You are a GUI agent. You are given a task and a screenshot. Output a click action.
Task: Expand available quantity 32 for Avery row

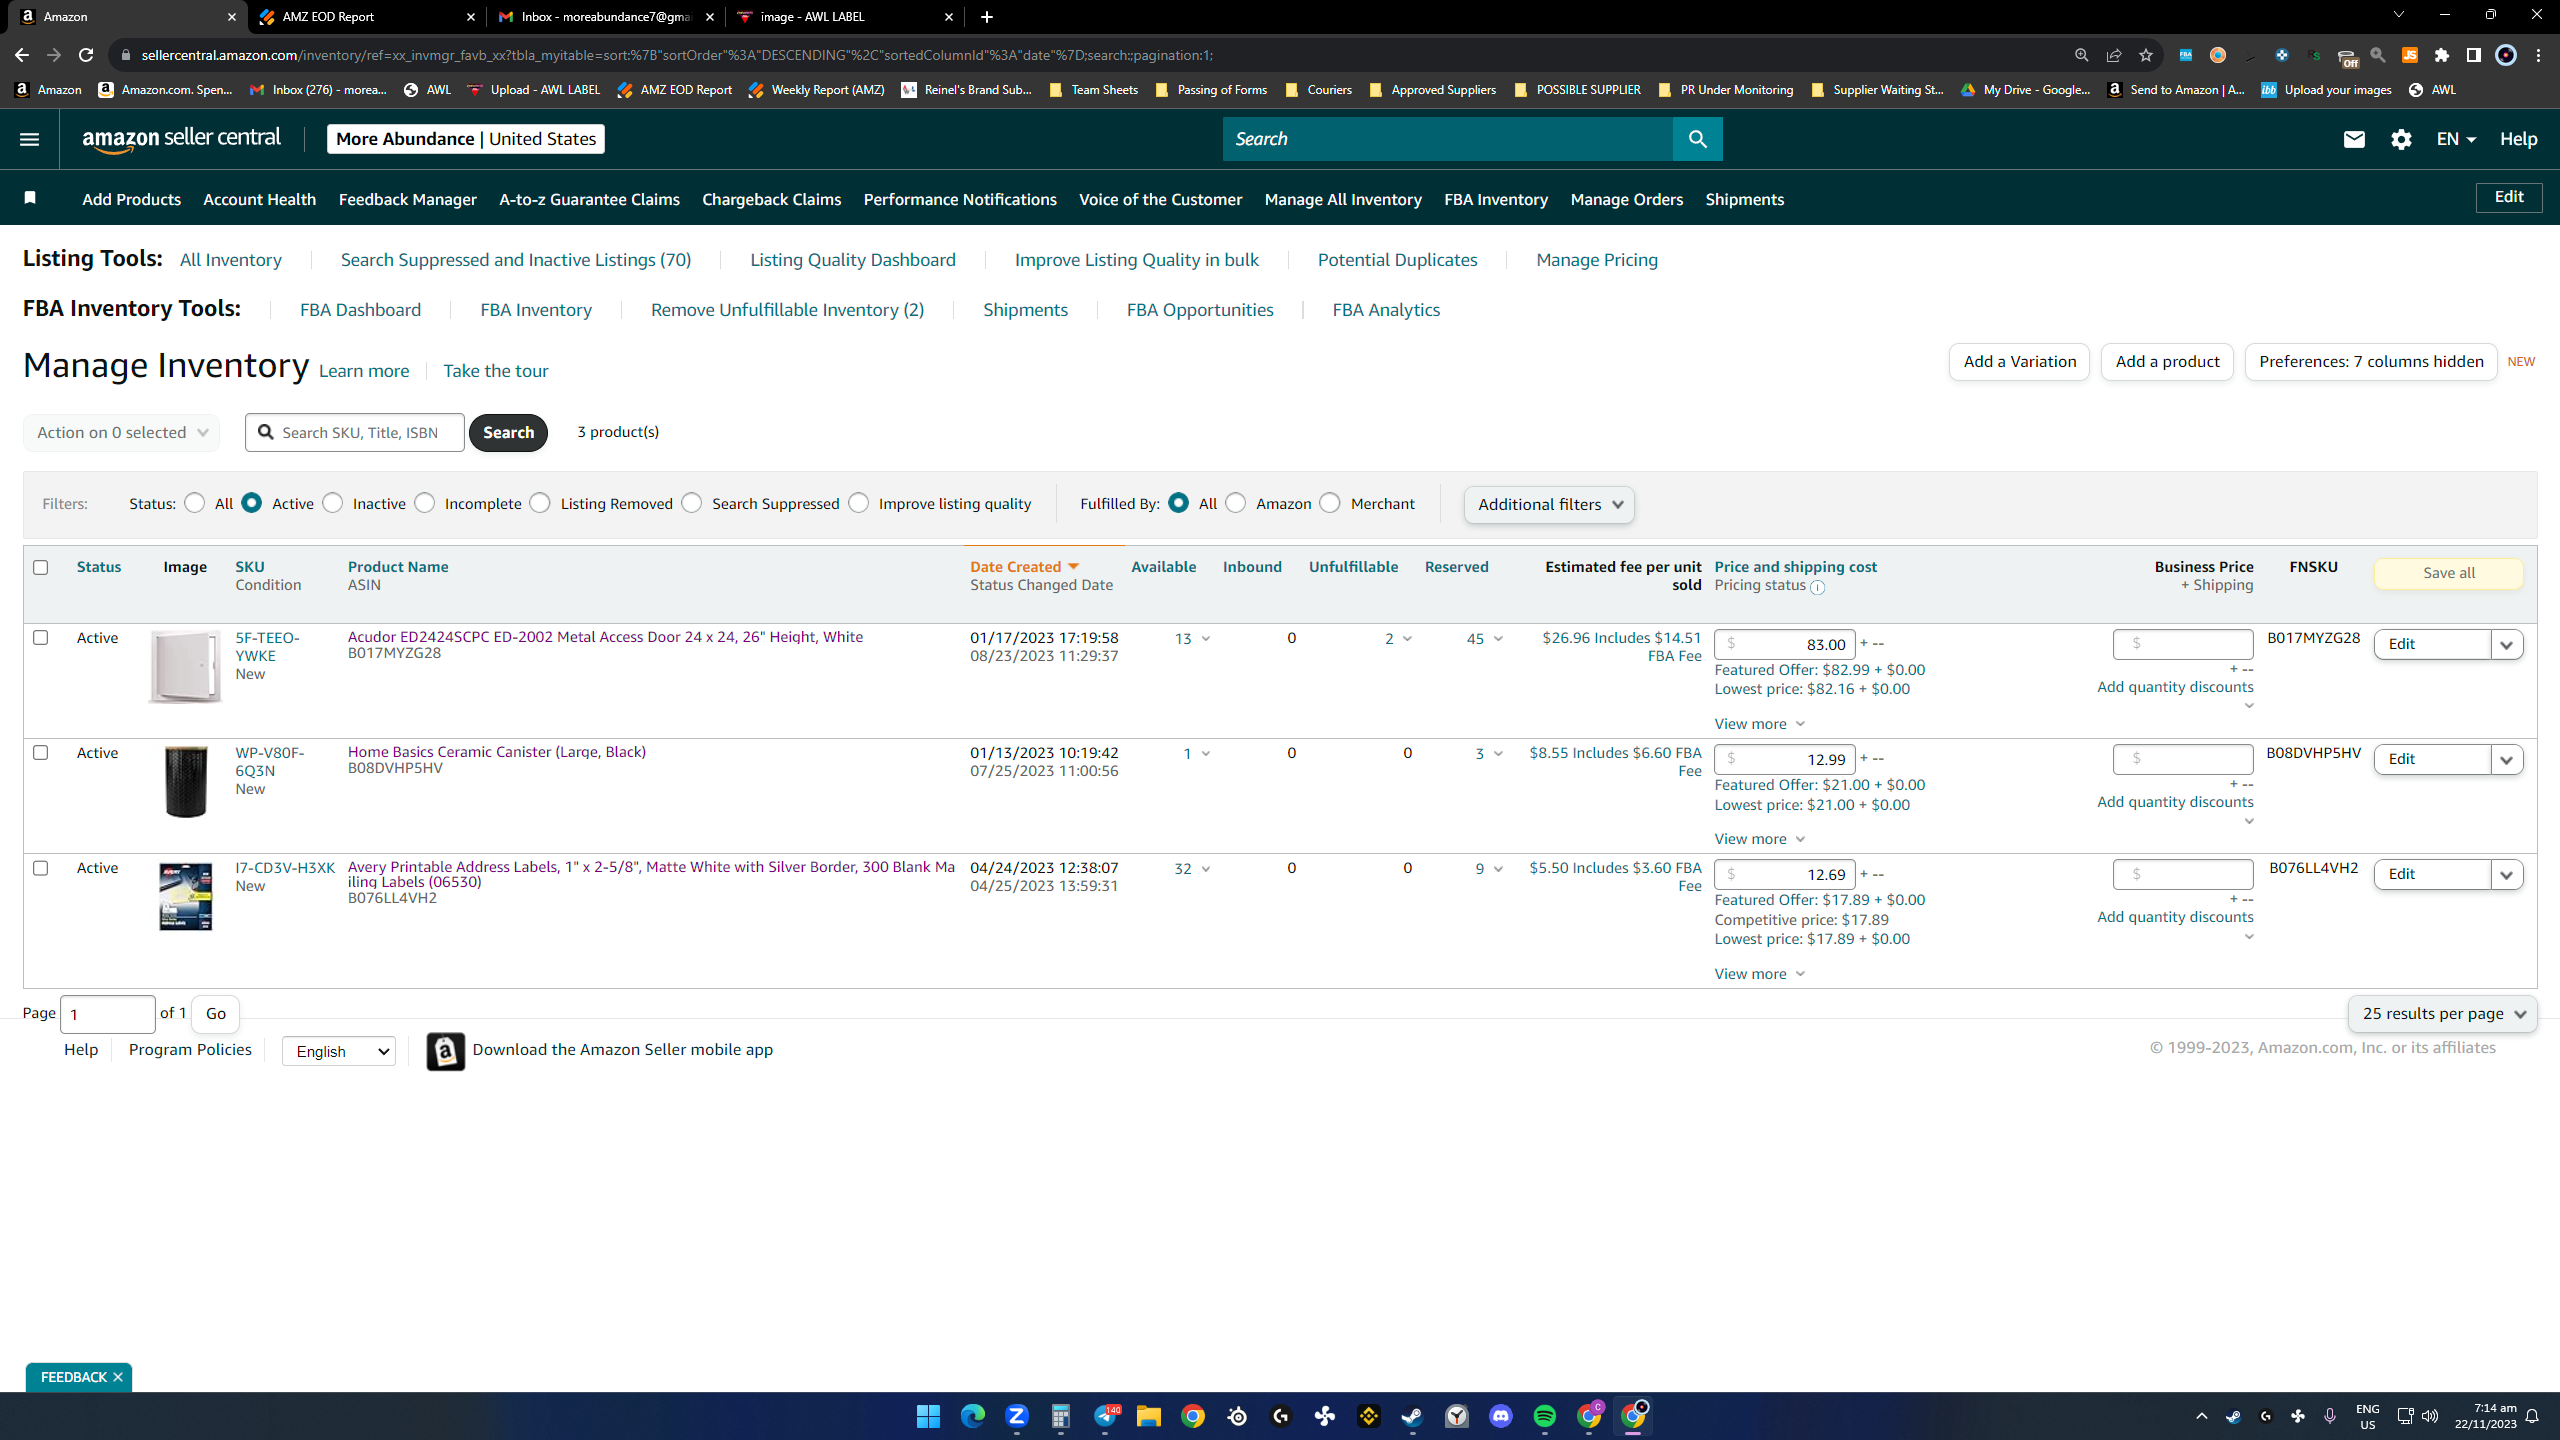click(1192, 869)
